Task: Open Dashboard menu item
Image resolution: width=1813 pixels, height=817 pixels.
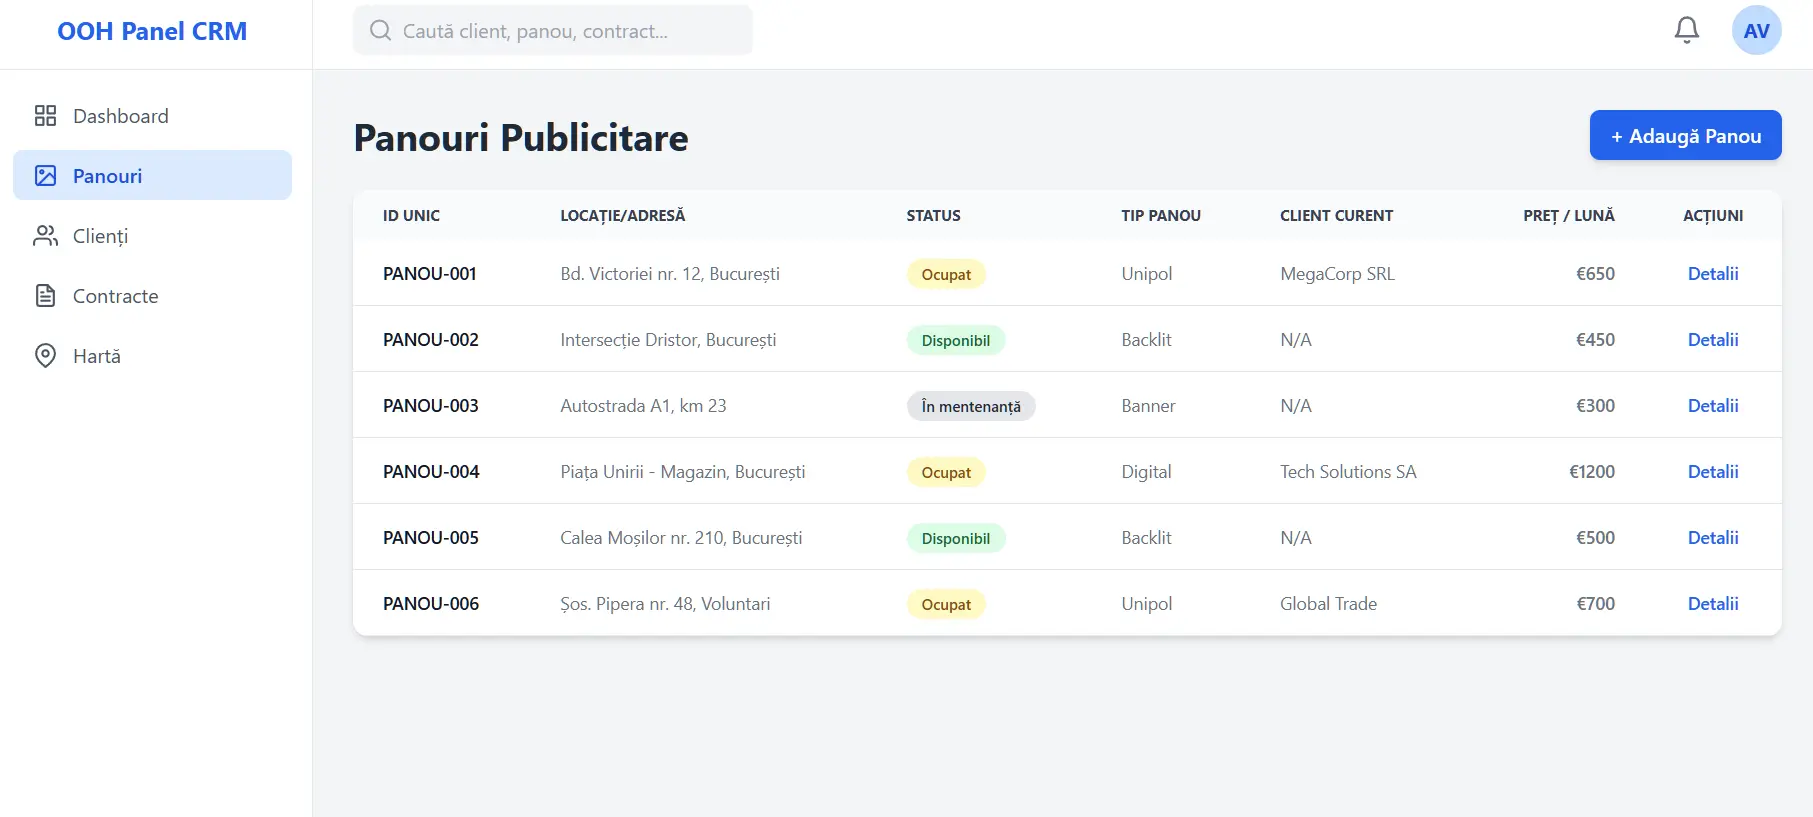Action: 152,116
